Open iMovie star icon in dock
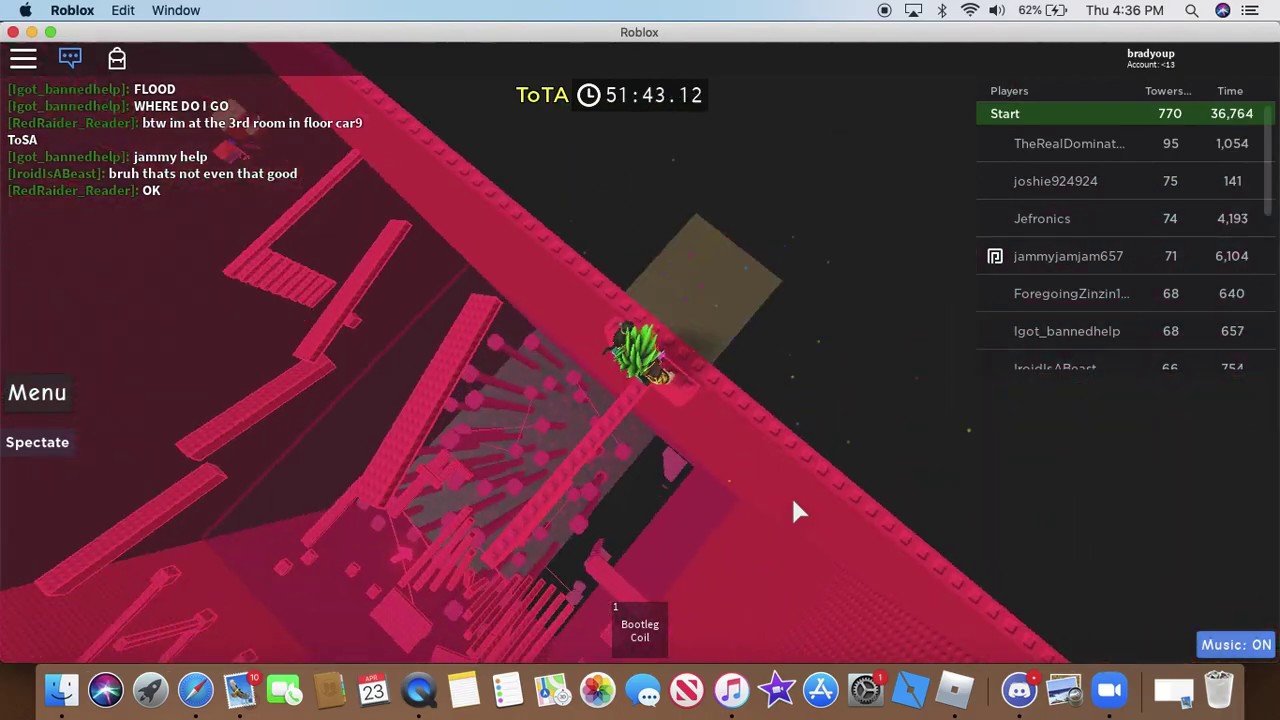1280x720 pixels. (x=777, y=690)
